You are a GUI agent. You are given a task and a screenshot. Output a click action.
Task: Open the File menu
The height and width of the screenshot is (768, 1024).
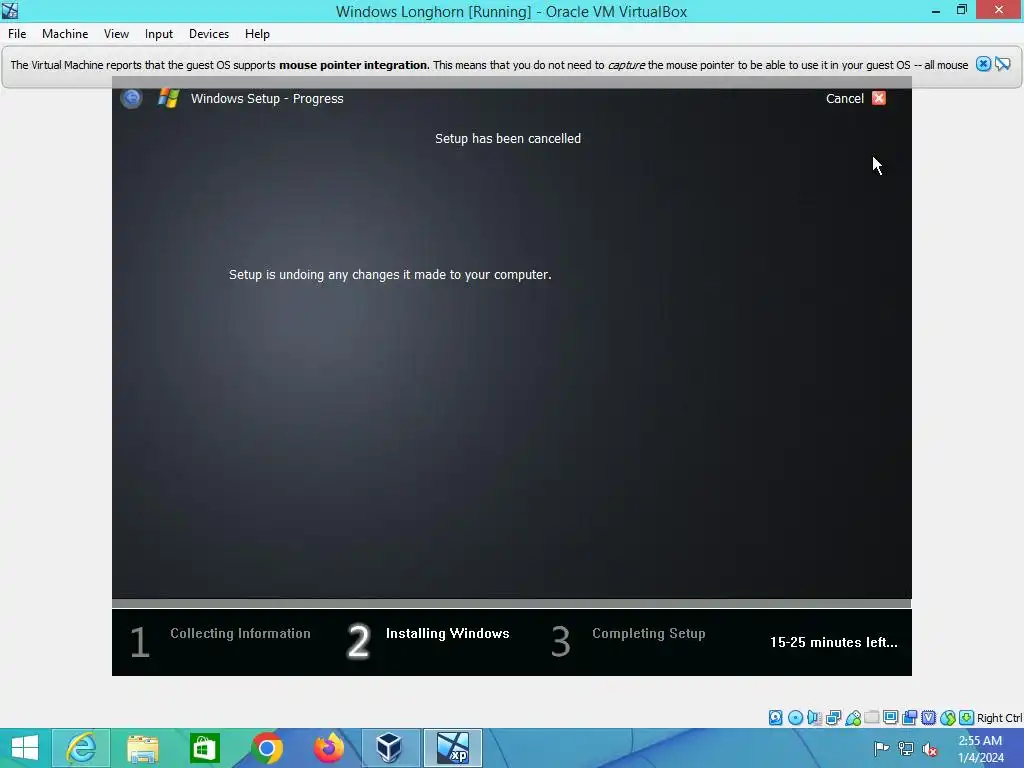(17, 34)
